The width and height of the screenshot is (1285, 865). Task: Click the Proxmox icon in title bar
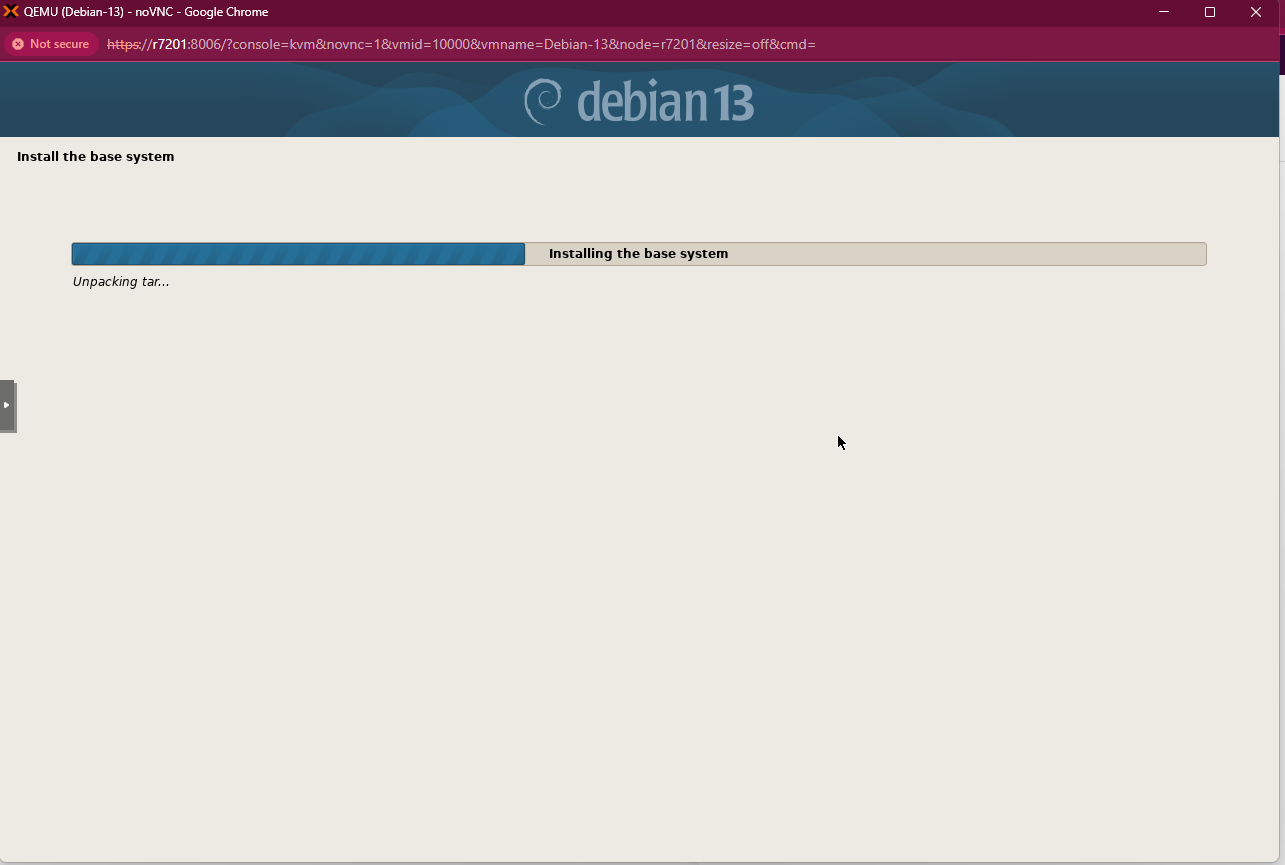11,12
